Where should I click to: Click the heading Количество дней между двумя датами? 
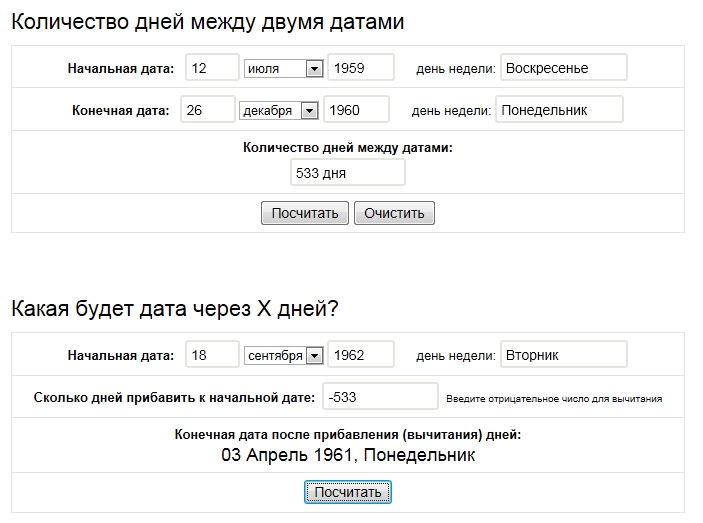(x=207, y=22)
